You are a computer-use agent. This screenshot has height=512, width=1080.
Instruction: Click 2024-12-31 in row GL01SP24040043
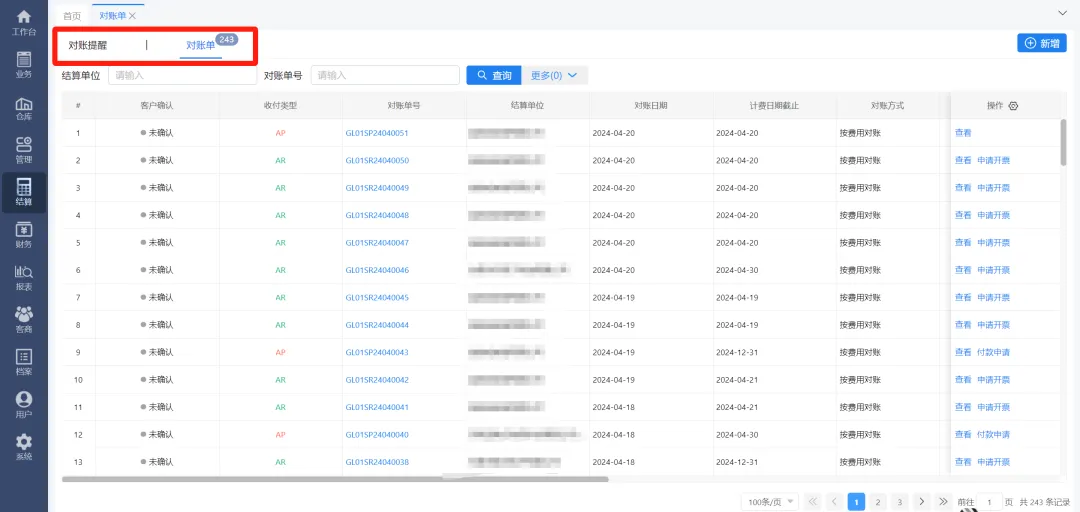[737, 352]
